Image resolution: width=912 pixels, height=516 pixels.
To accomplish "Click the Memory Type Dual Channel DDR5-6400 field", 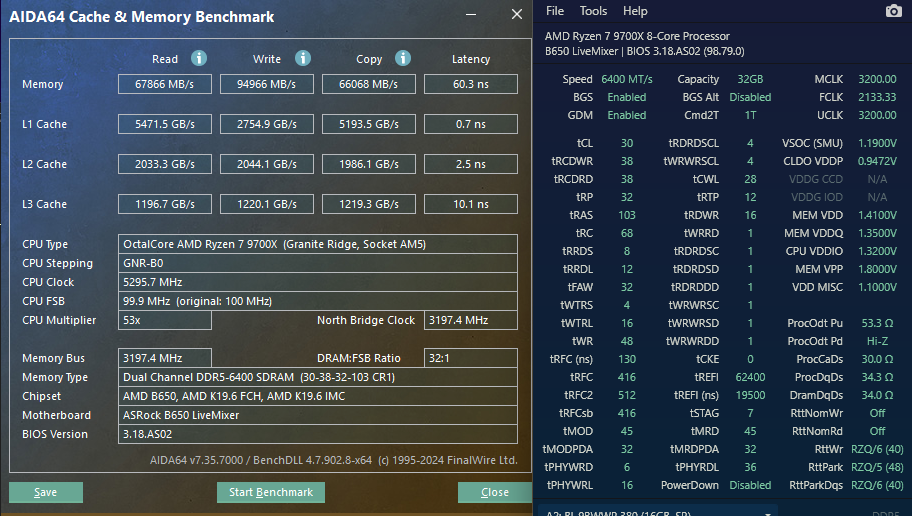I will point(318,377).
